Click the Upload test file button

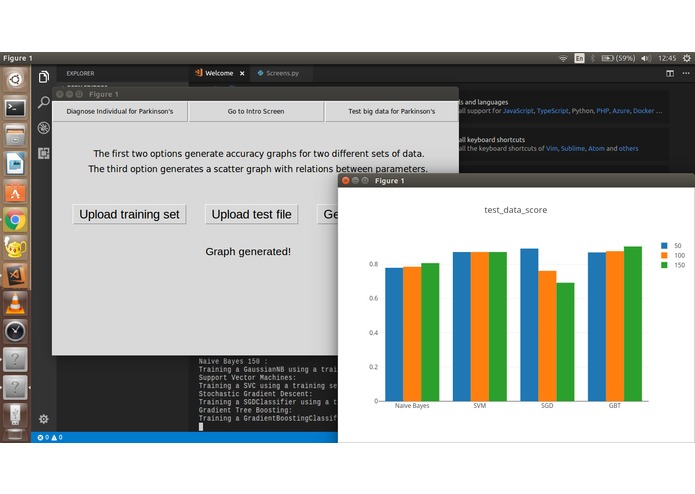251,214
